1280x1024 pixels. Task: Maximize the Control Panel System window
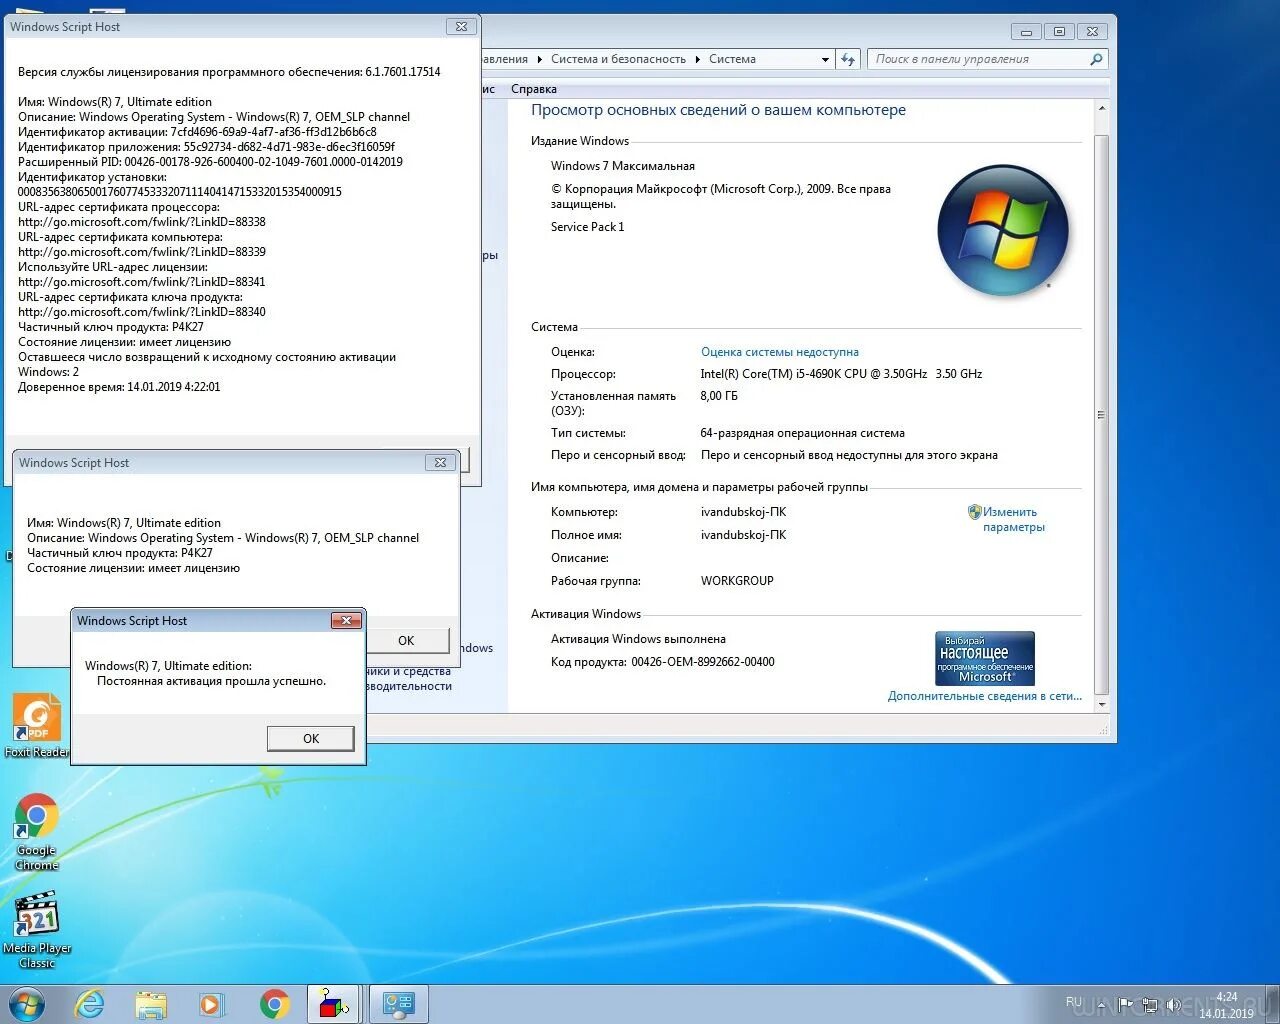tap(1059, 32)
